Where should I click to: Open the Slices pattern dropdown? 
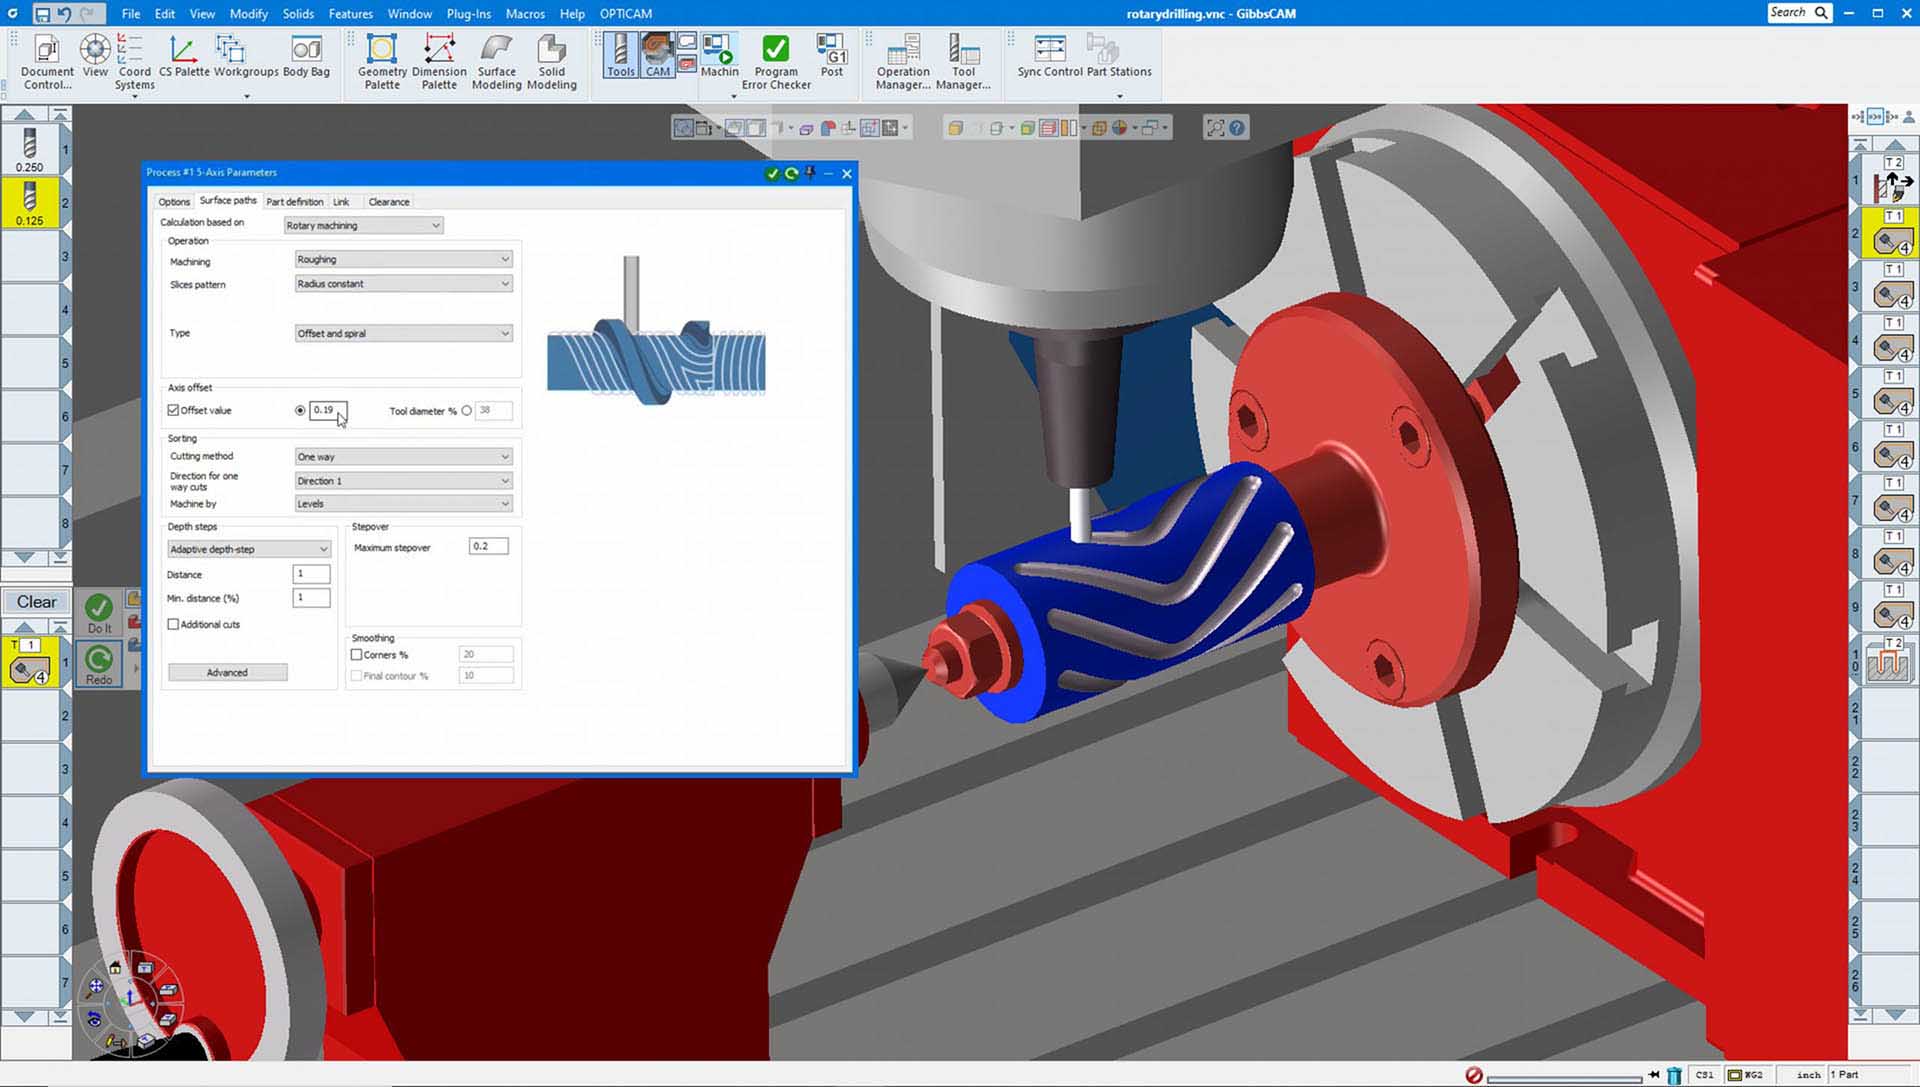tap(400, 284)
